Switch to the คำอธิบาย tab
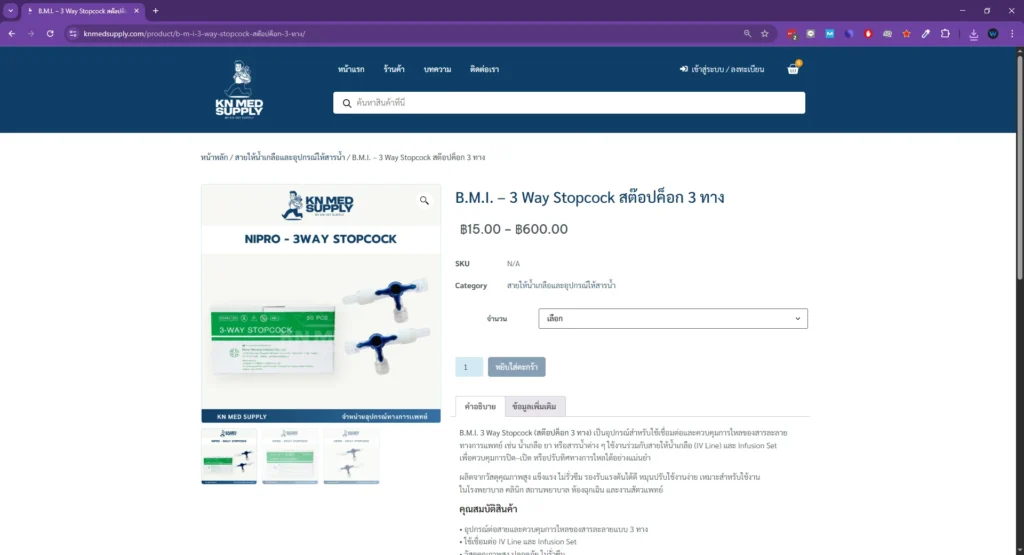Screen dimensions: 1024x555 [x=480, y=406]
